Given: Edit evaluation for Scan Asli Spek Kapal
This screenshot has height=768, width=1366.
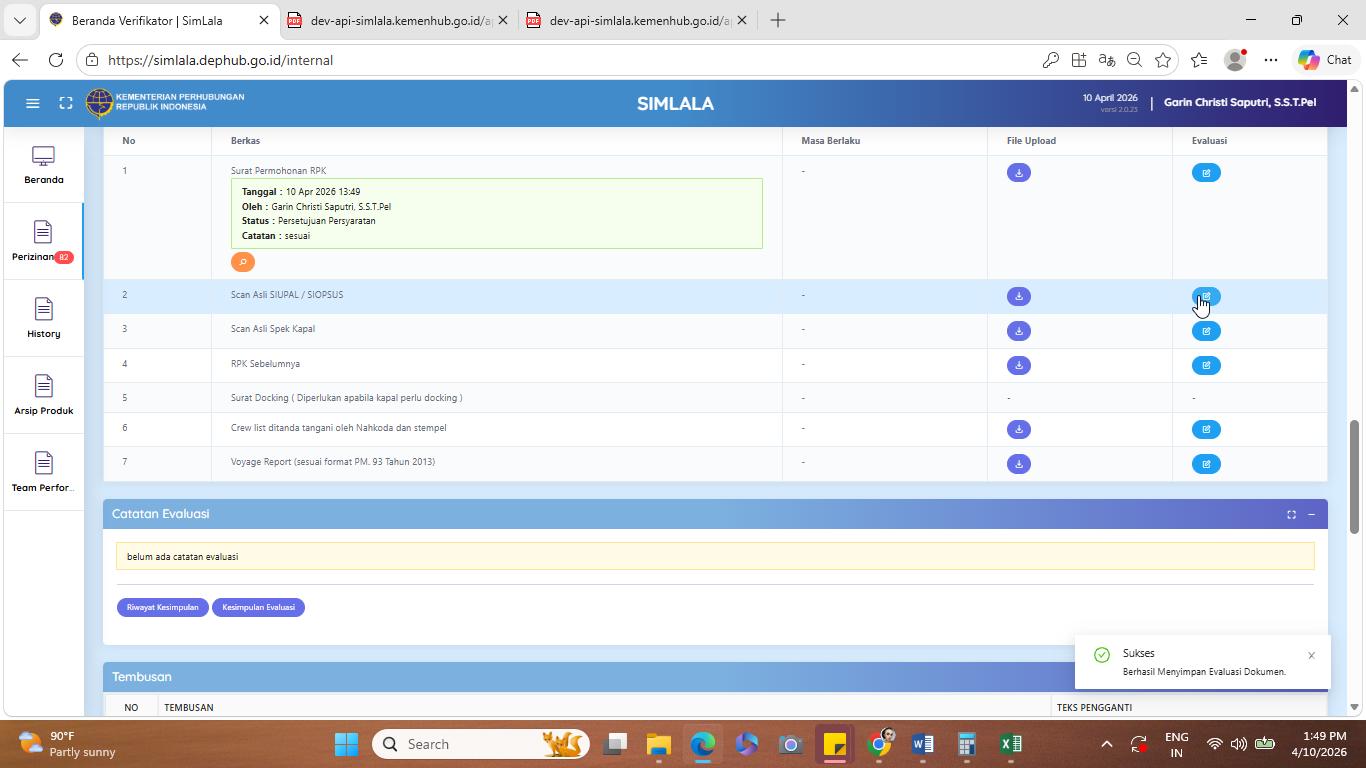Looking at the screenshot, I should click(x=1206, y=331).
